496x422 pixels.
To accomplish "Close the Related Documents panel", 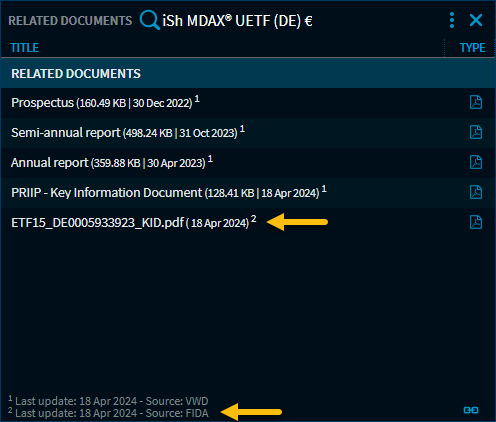I will click(x=476, y=20).
